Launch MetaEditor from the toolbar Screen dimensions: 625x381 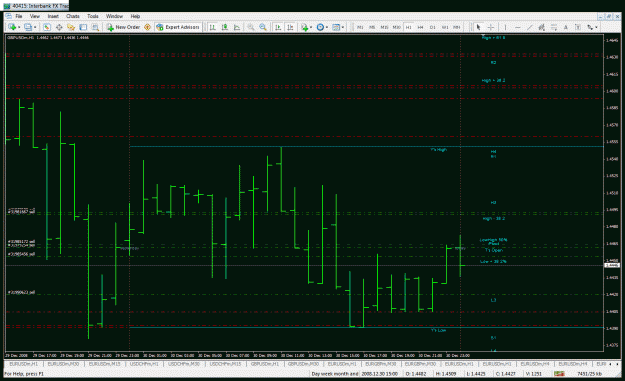click(x=147, y=27)
